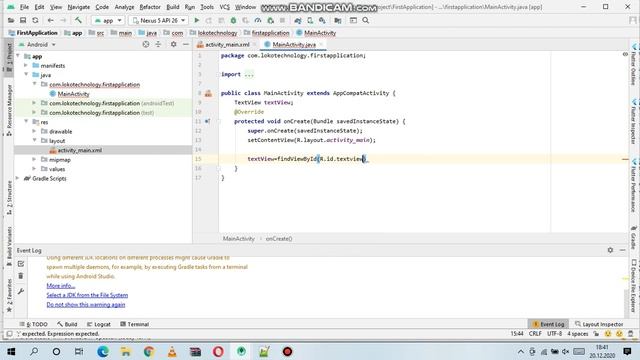Select the MainActivity.java editor tab
The height and width of the screenshot is (360, 640).
coord(294,44)
